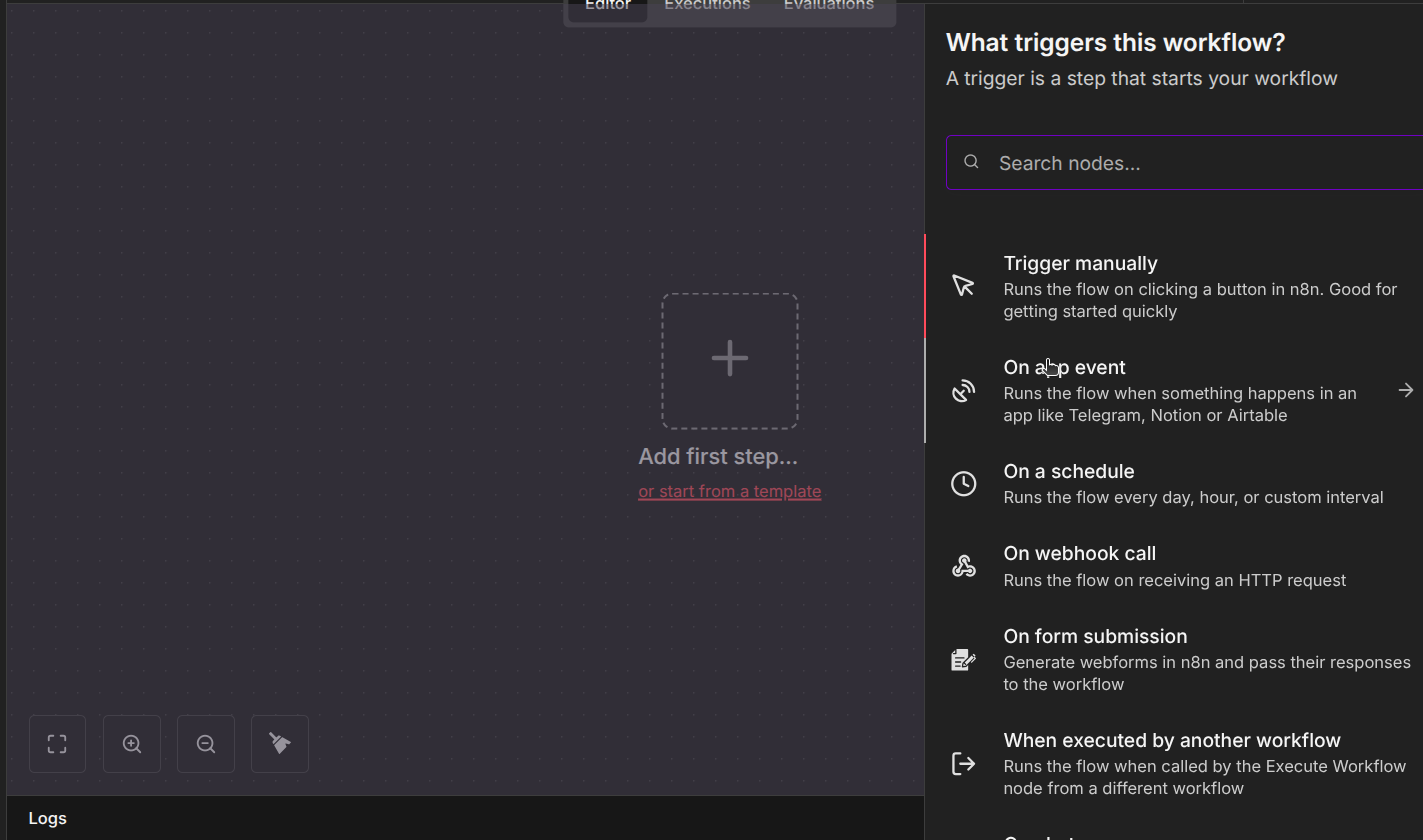Expand the Logs panel

pyautogui.click(x=48, y=818)
